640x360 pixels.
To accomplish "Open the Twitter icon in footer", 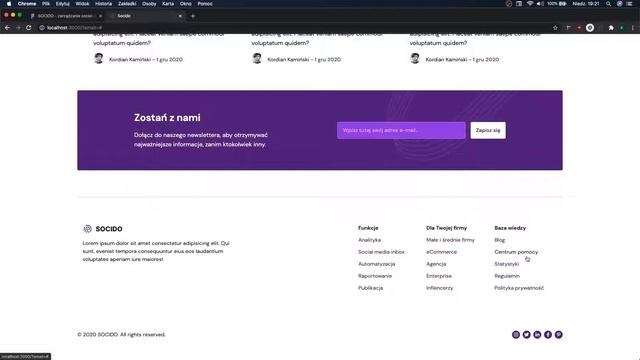I will pyautogui.click(x=527, y=335).
